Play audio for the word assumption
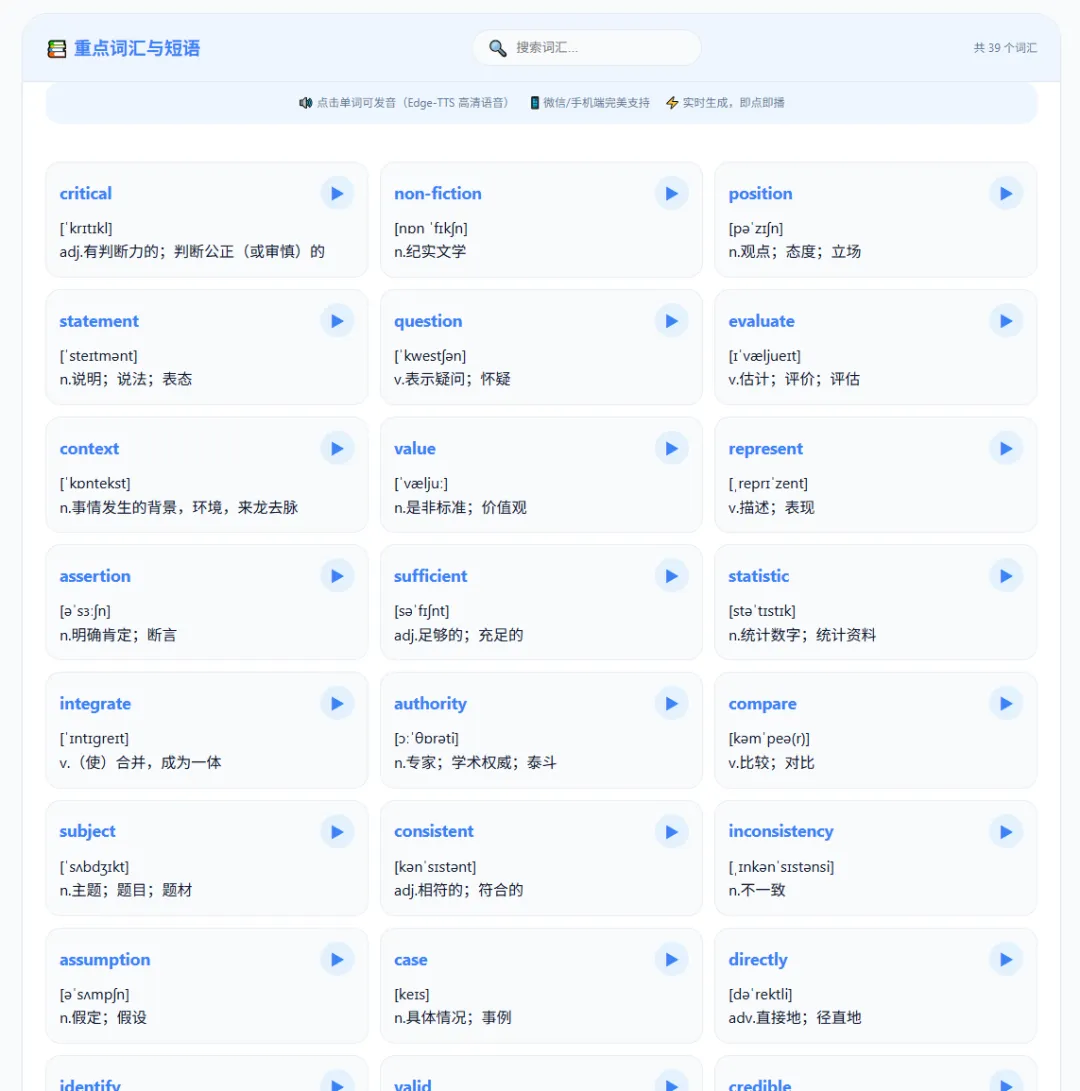This screenshot has height=1091, width=1080. coord(338,959)
